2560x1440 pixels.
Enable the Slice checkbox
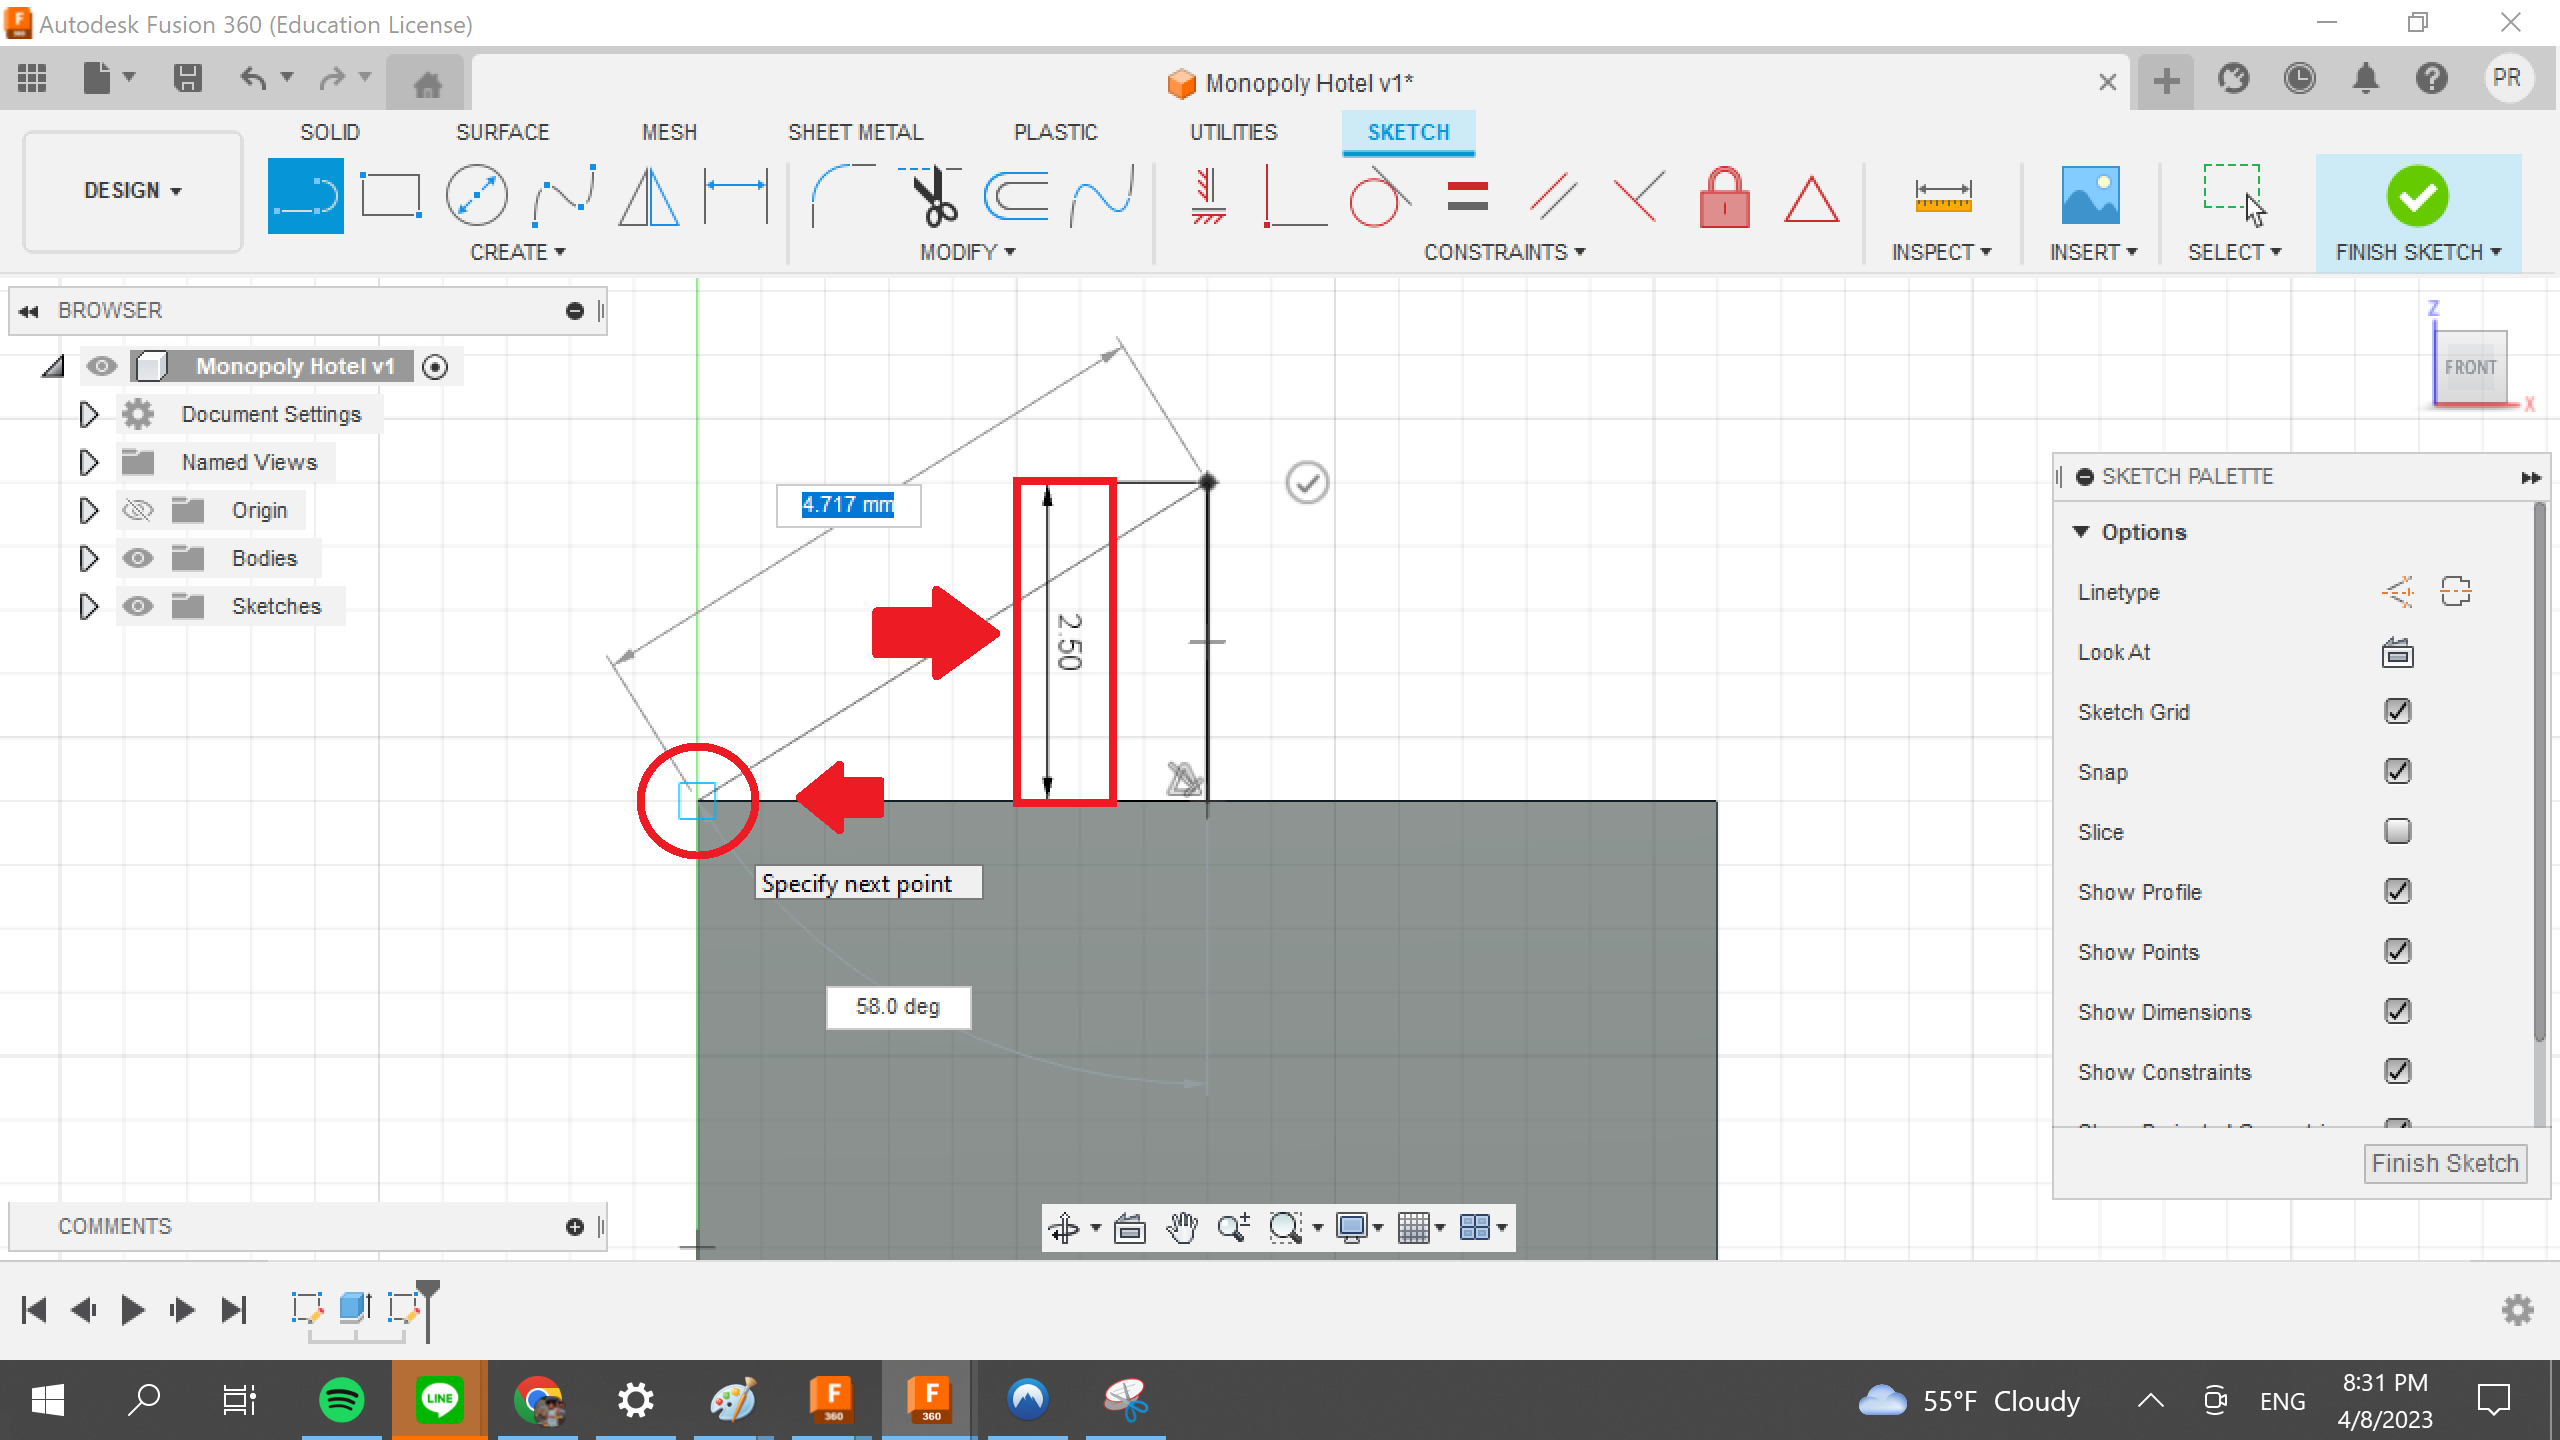click(x=2397, y=831)
